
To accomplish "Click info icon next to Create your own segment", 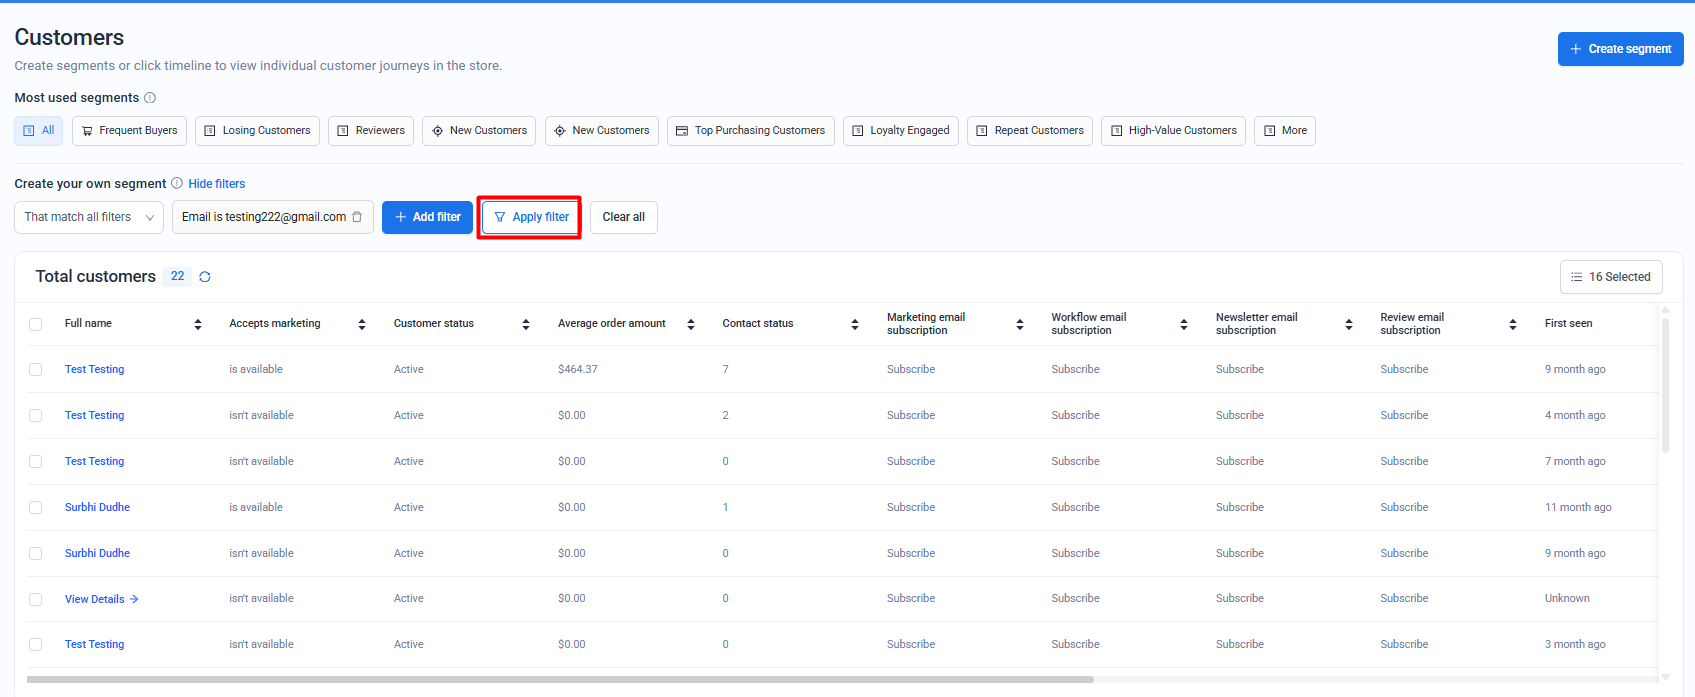I will [177, 184].
